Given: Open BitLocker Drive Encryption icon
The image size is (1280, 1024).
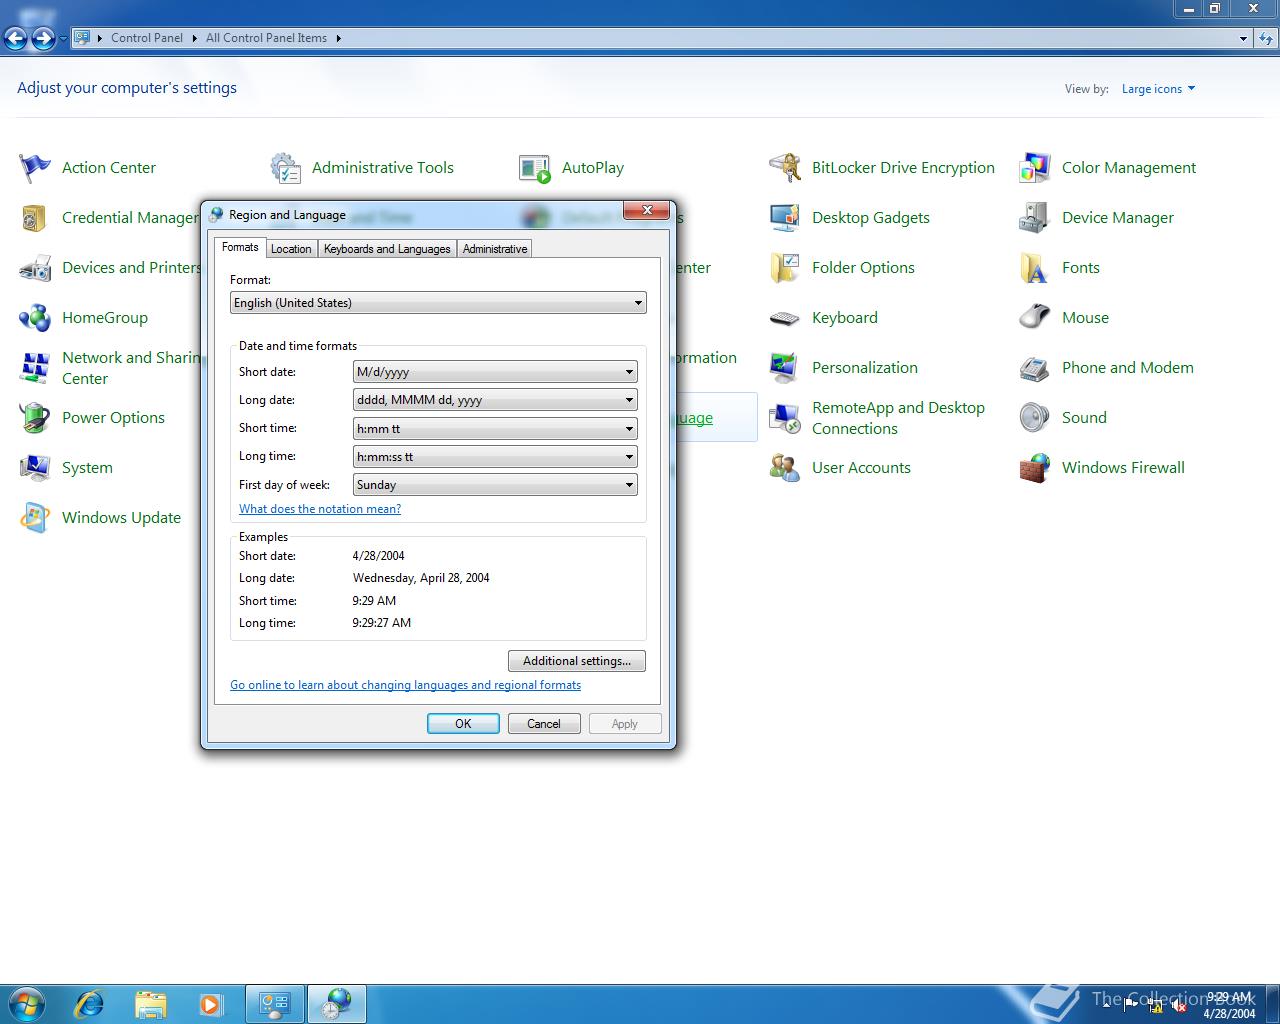Looking at the screenshot, I should point(785,168).
